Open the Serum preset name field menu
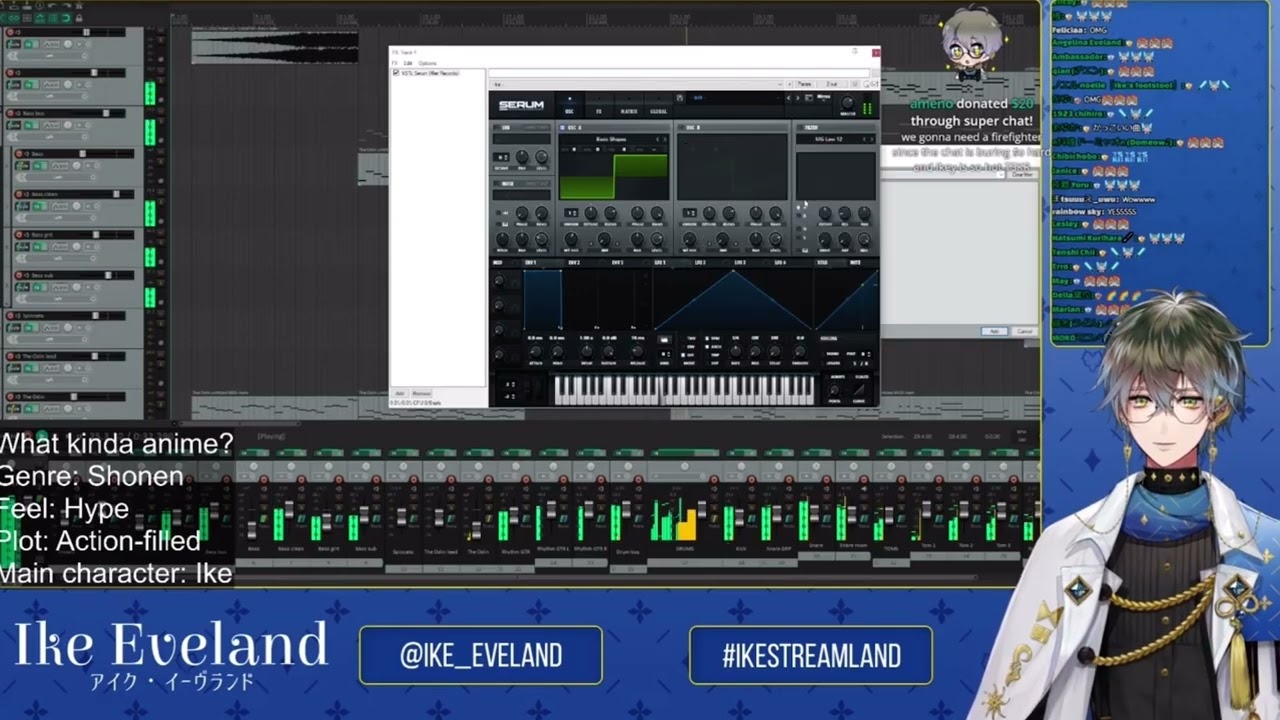The image size is (1280, 720). click(x=733, y=98)
